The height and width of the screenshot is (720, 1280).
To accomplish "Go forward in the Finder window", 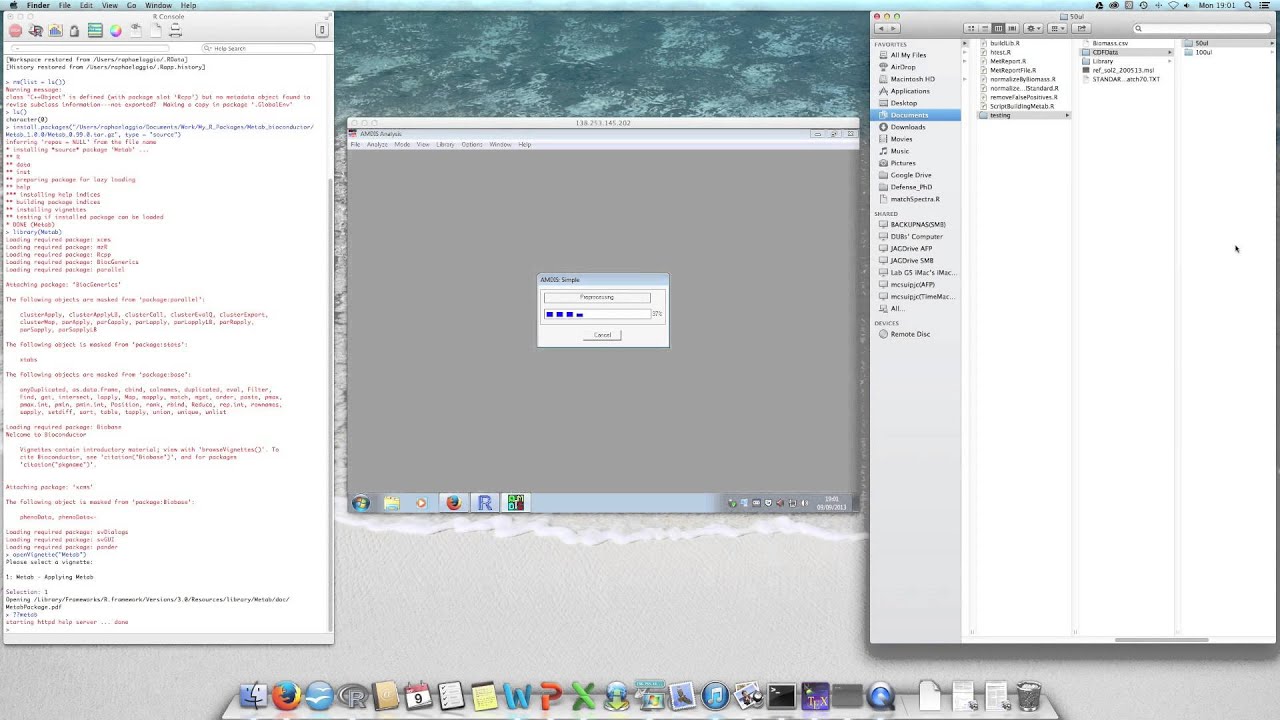I will coord(894,28).
